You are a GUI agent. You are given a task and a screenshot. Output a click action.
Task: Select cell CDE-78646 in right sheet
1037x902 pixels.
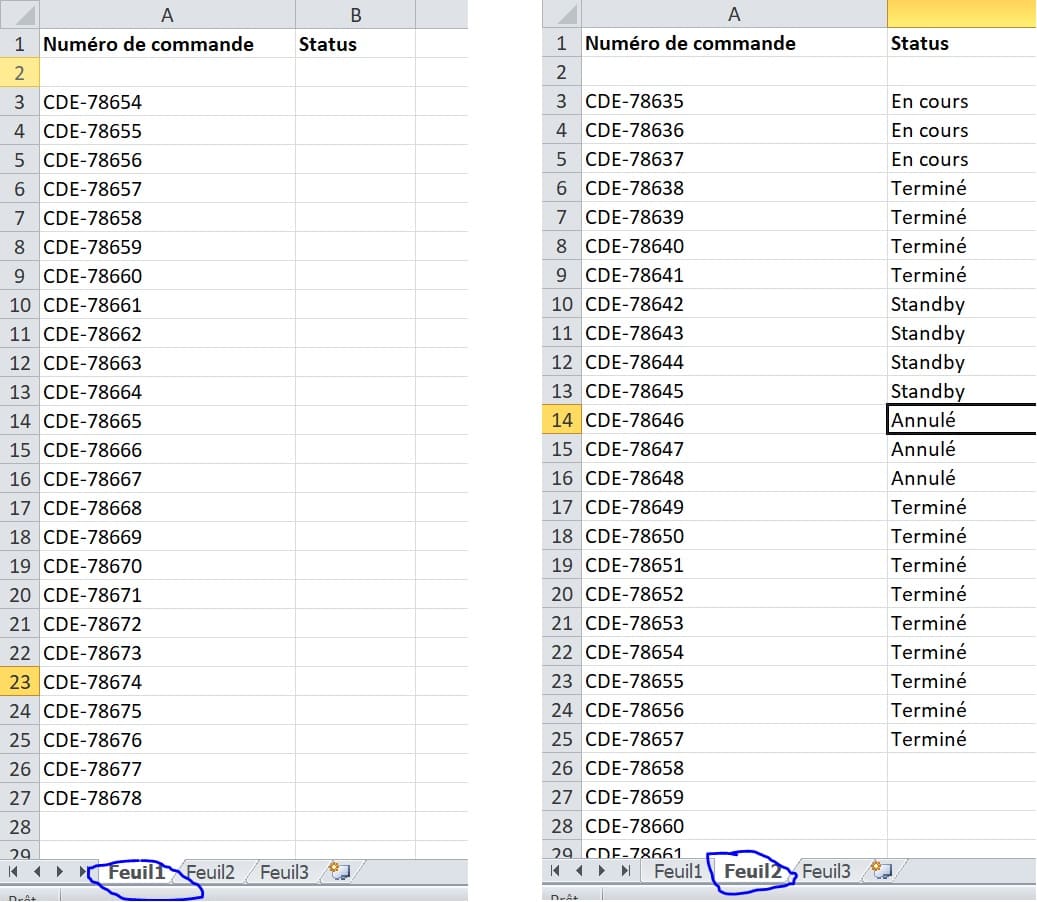(x=734, y=420)
